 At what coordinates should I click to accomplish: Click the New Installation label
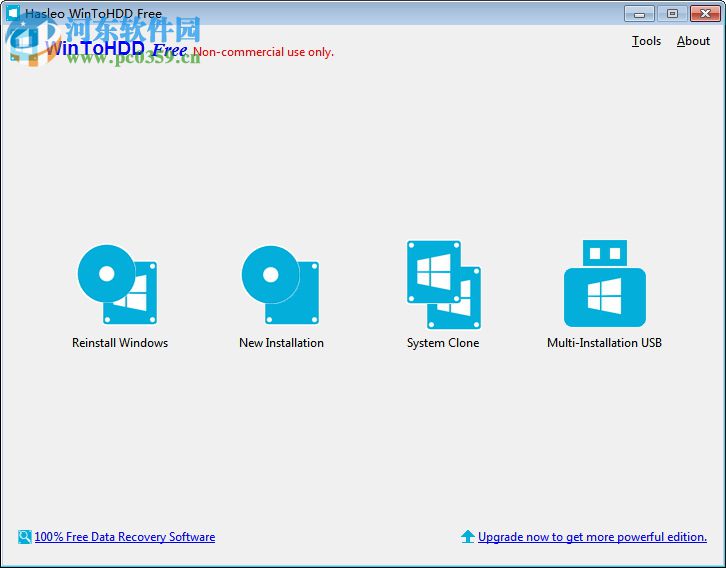281,343
